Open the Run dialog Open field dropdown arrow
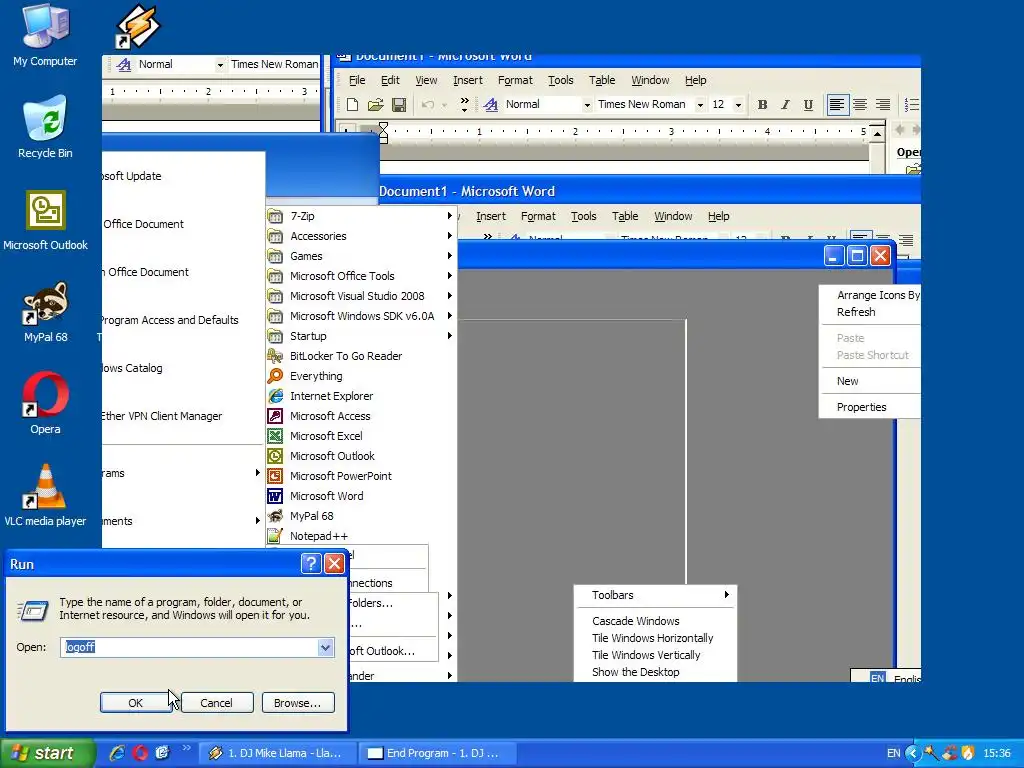 325,647
